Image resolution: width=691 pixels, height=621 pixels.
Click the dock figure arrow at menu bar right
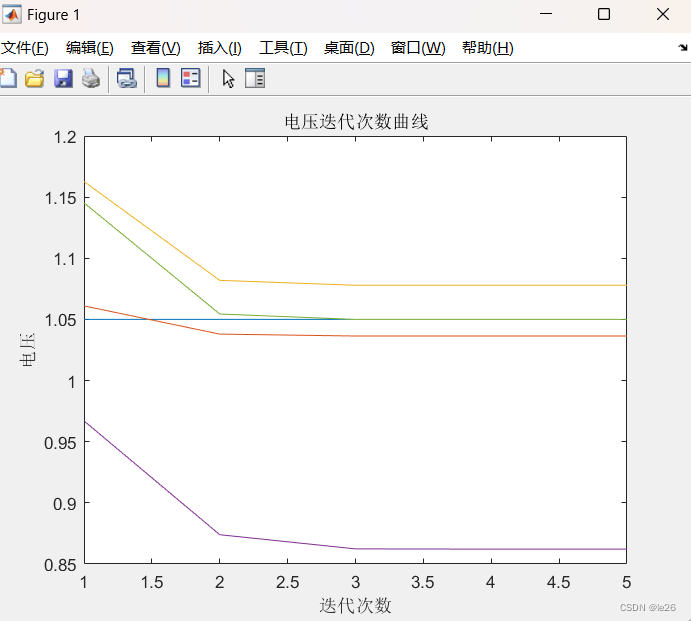(x=683, y=47)
